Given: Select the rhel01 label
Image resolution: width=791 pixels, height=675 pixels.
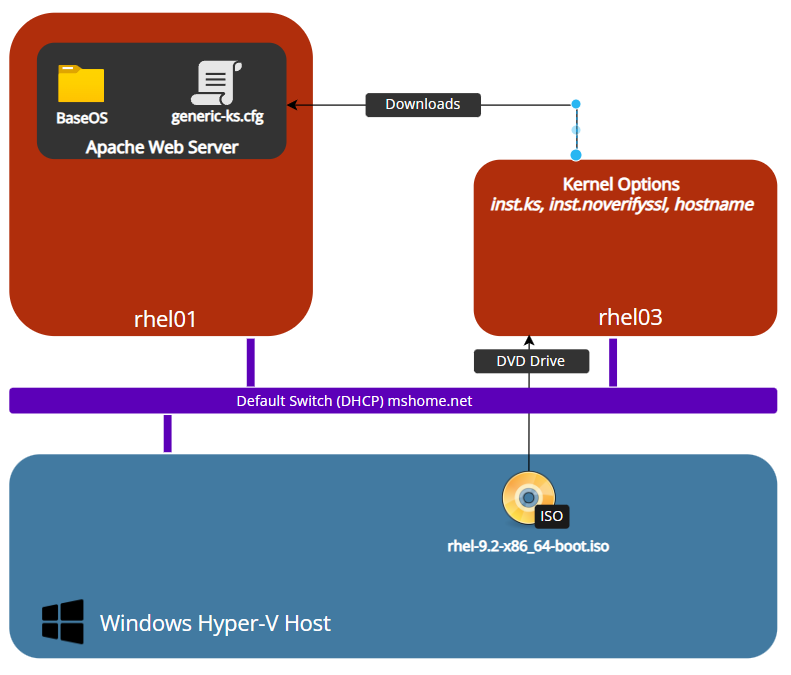Looking at the screenshot, I should [165, 319].
